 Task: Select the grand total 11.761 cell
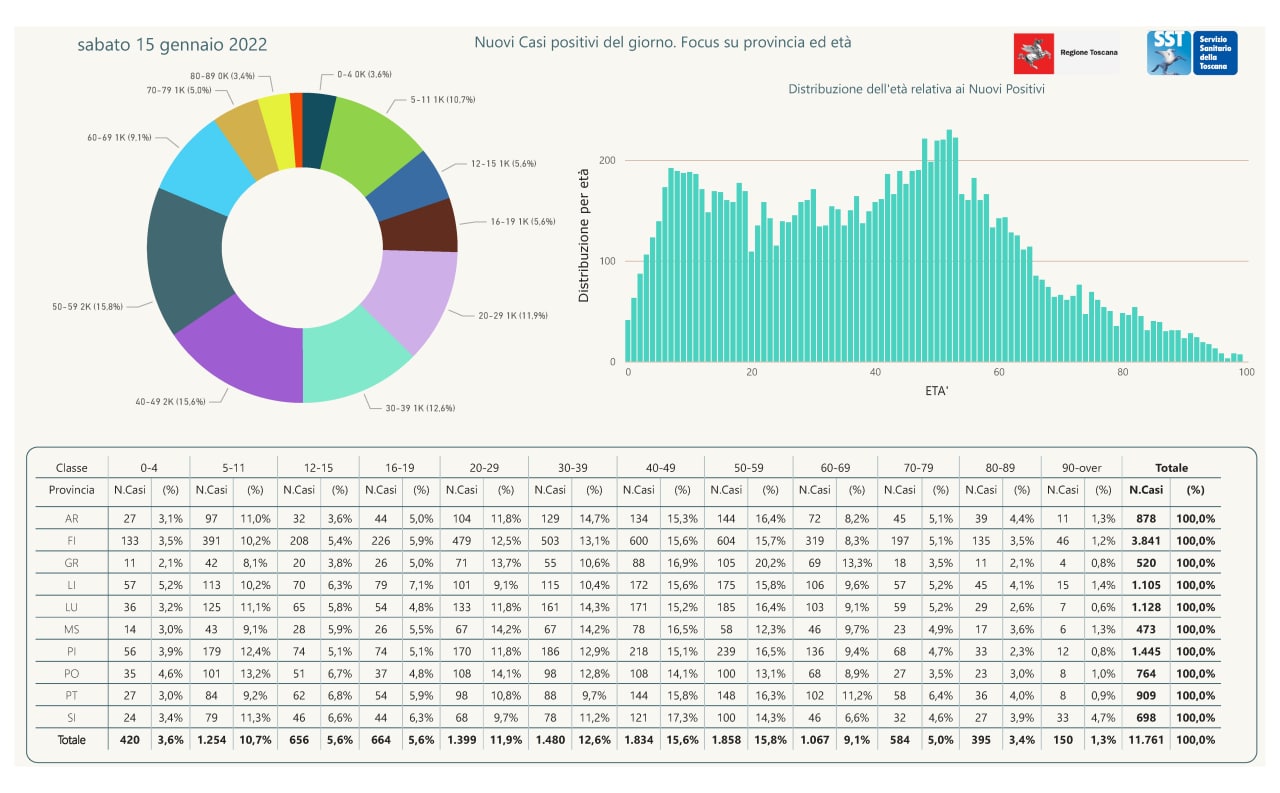1148,740
